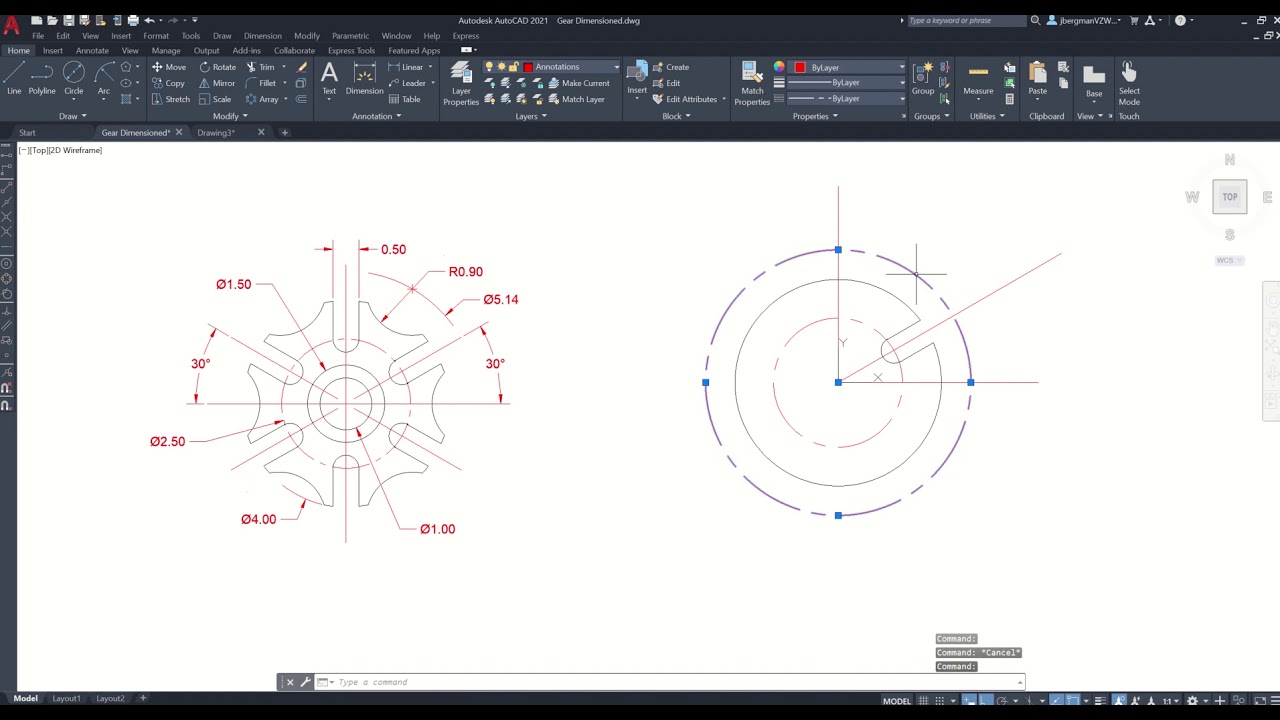The image size is (1280, 720).
Task: Toggle annotation visibility in status bar
Action: 1119,701
